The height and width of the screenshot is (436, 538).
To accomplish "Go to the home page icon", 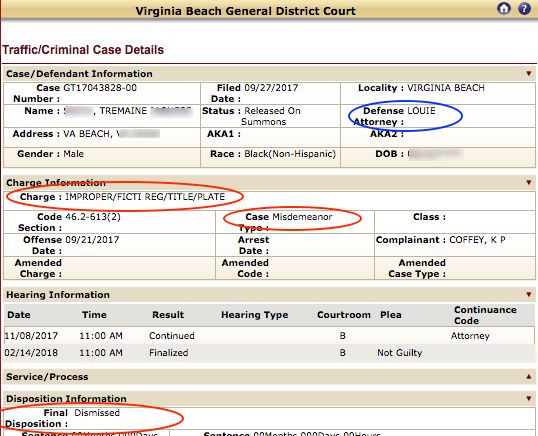I will coord(504,9).
